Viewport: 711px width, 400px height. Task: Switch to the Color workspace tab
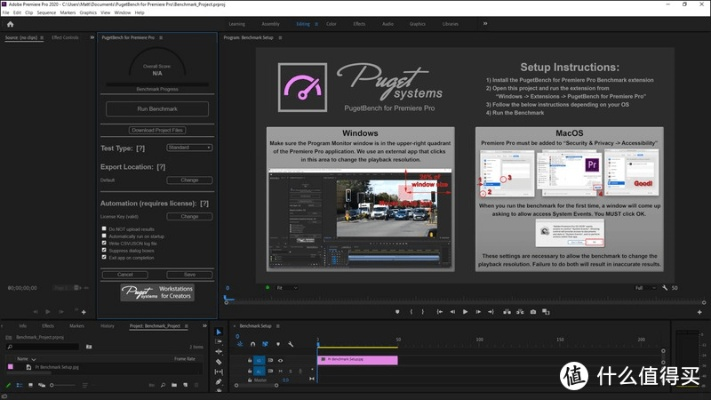pyautogui.click(x=331, y=22)
